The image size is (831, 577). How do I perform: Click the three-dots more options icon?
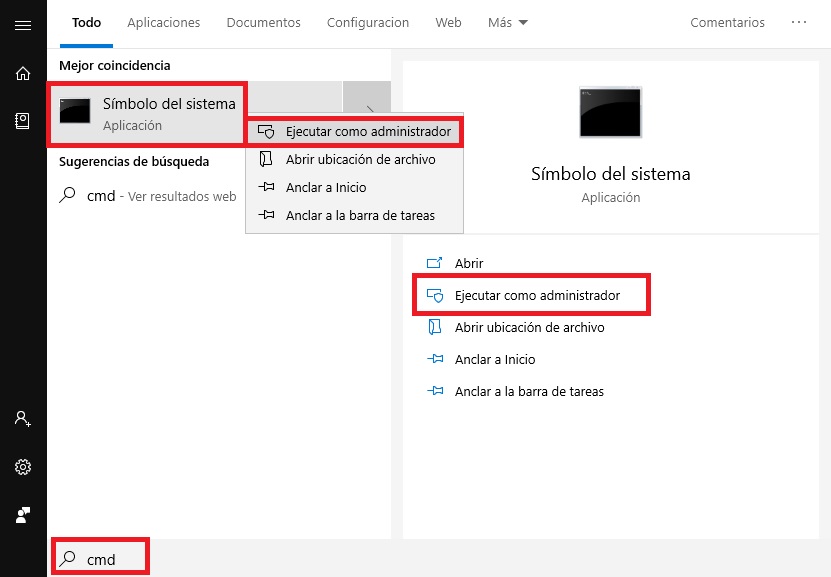(799, 22)
